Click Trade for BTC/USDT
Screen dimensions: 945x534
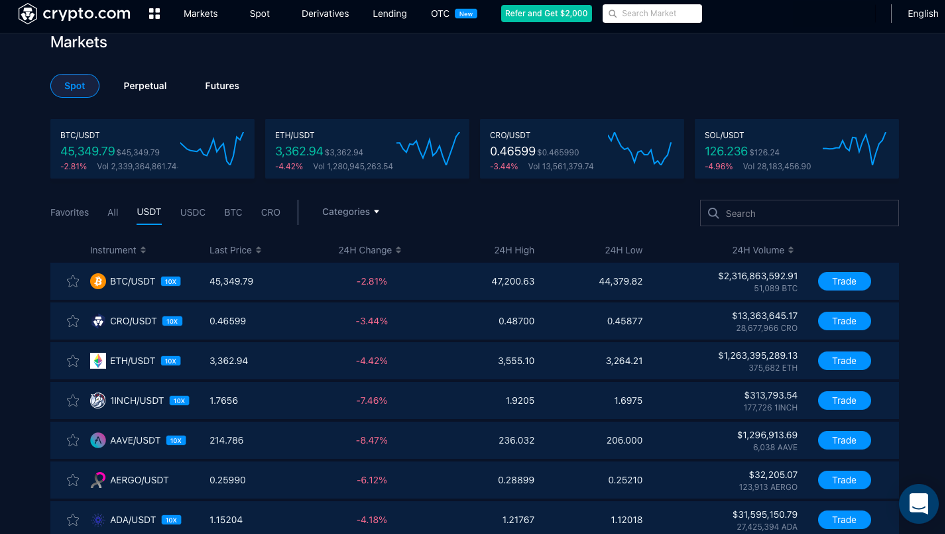pyautogui.click(x=844, y=281)
